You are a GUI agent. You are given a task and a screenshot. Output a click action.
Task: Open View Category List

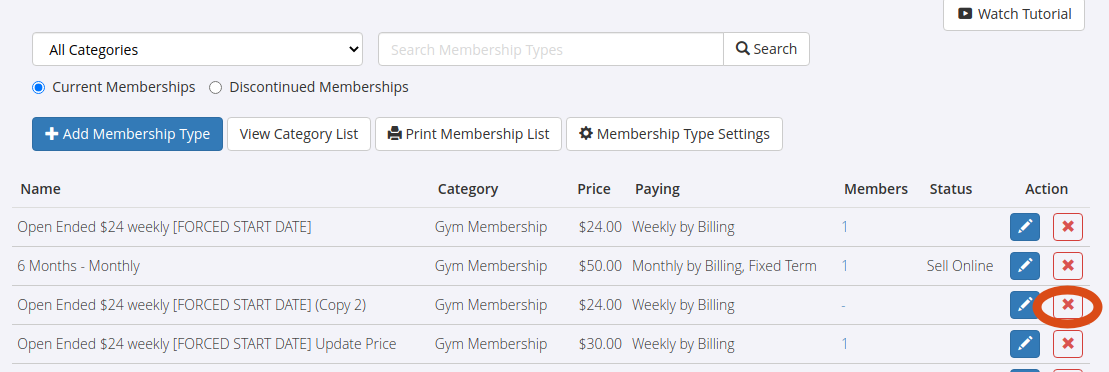[298, 134]
